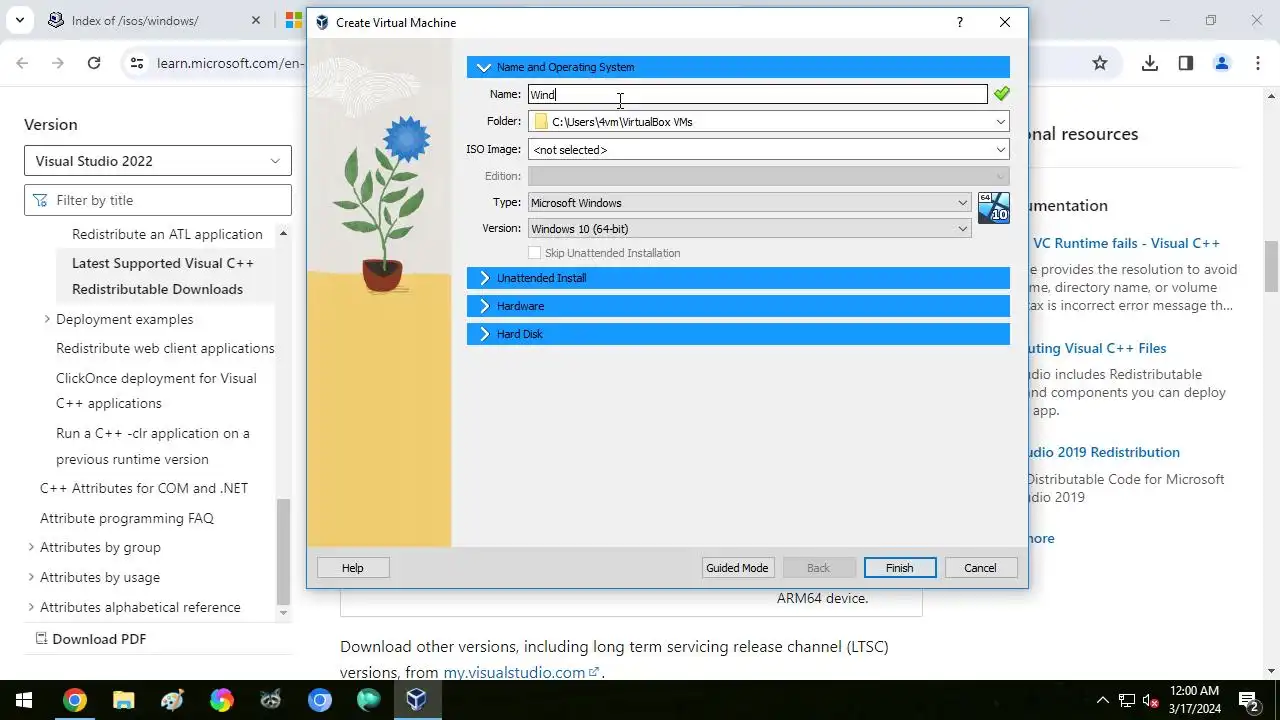The width and height of the screenshot is (1280, 720).
Task: Click site information icon in address bar
Action: tap(137, 63)
